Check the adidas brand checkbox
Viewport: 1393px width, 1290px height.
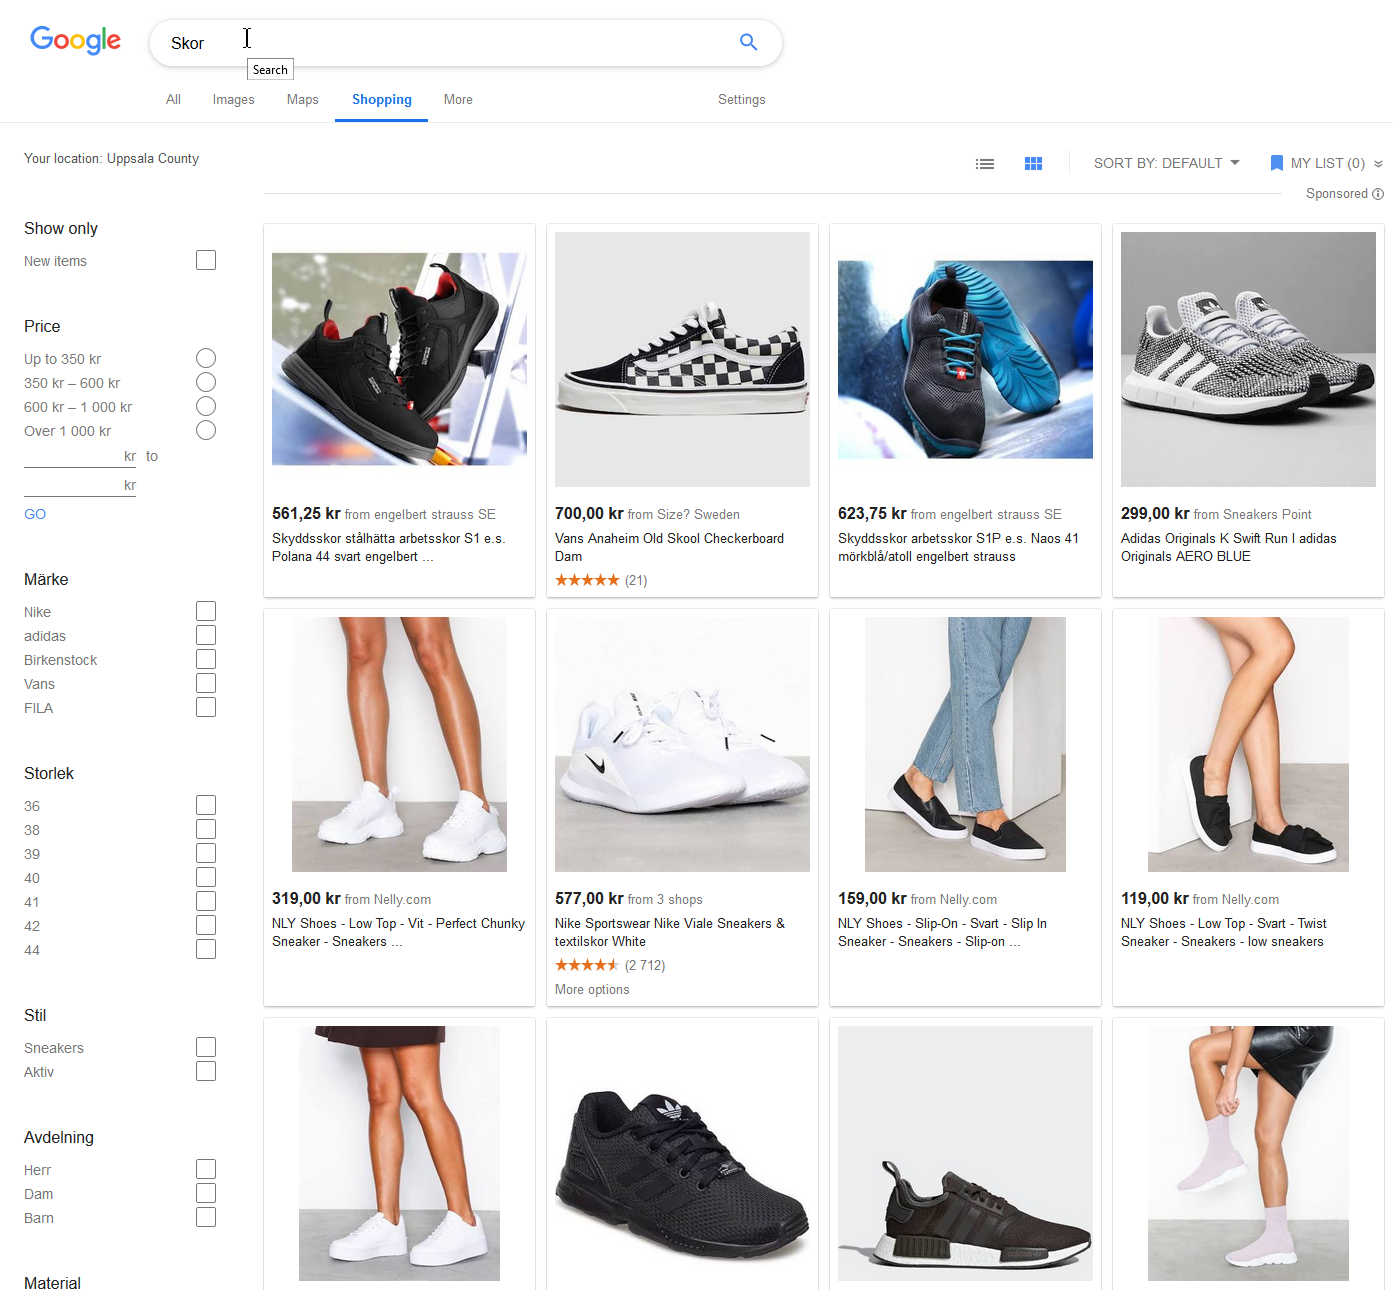pyautogui.click(x=206, y=635)
